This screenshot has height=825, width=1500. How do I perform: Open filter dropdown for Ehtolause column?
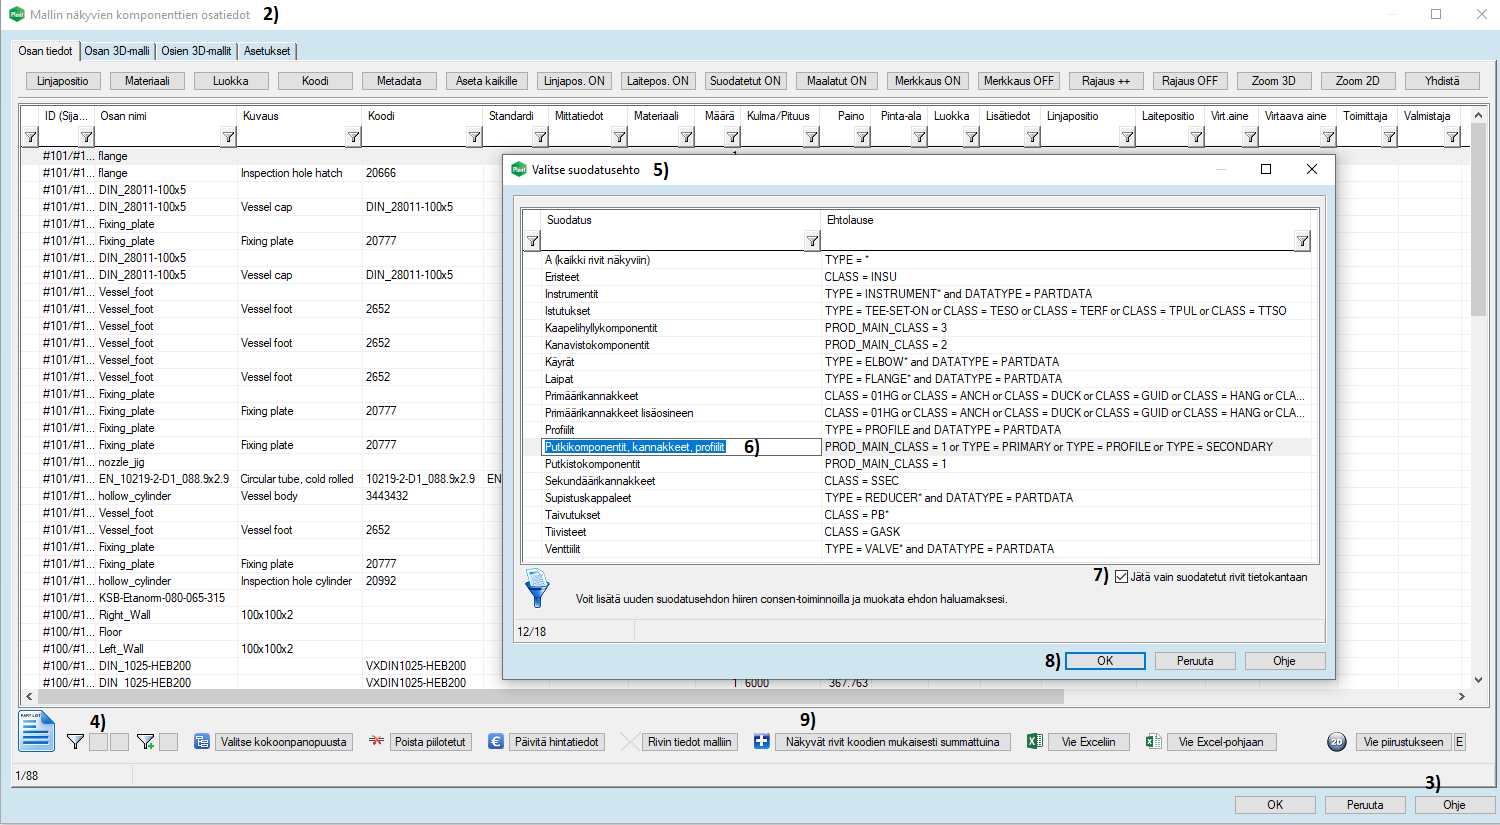point(1302,241)
